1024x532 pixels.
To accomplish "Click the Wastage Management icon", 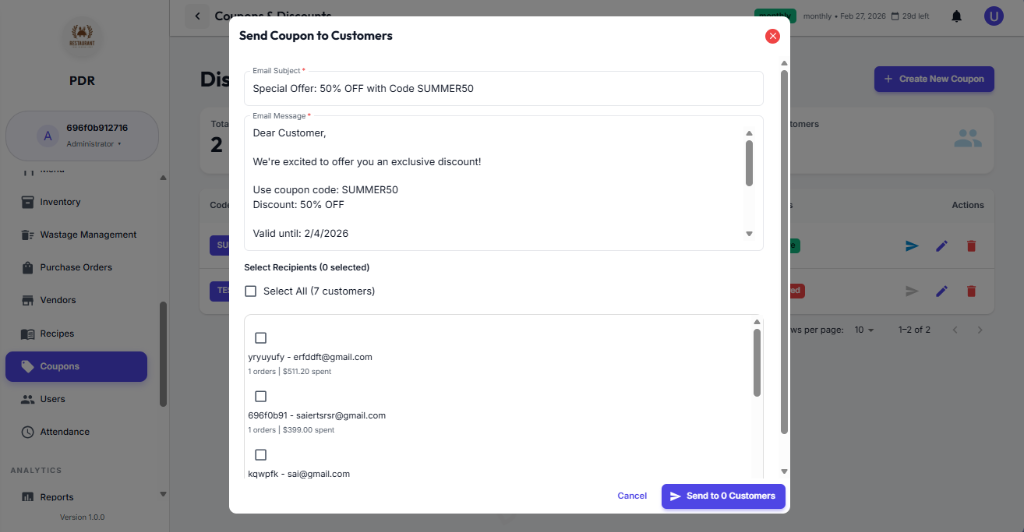I will (x=27, y=235).
